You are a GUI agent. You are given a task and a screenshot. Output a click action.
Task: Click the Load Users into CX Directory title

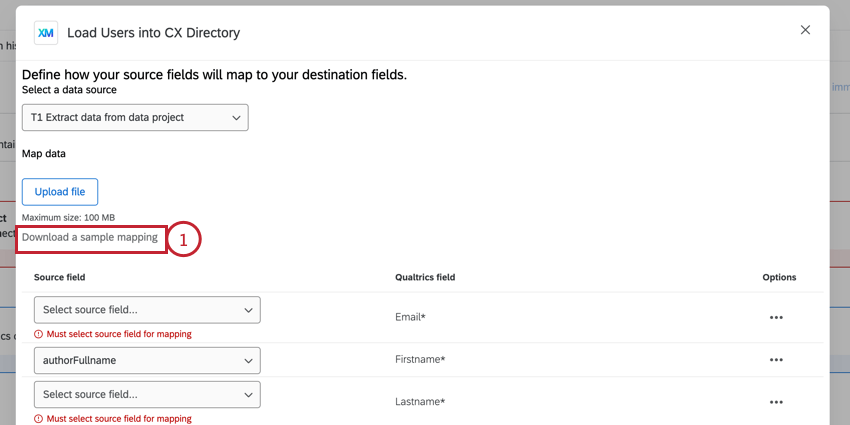153,33
